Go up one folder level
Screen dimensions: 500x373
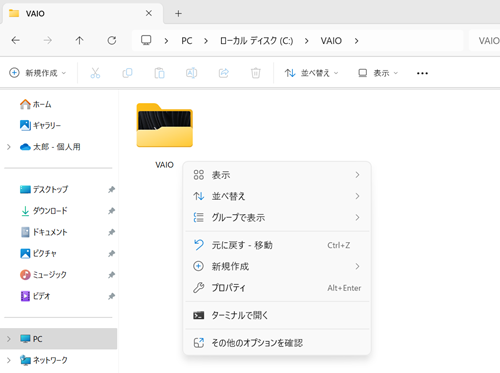79,40
